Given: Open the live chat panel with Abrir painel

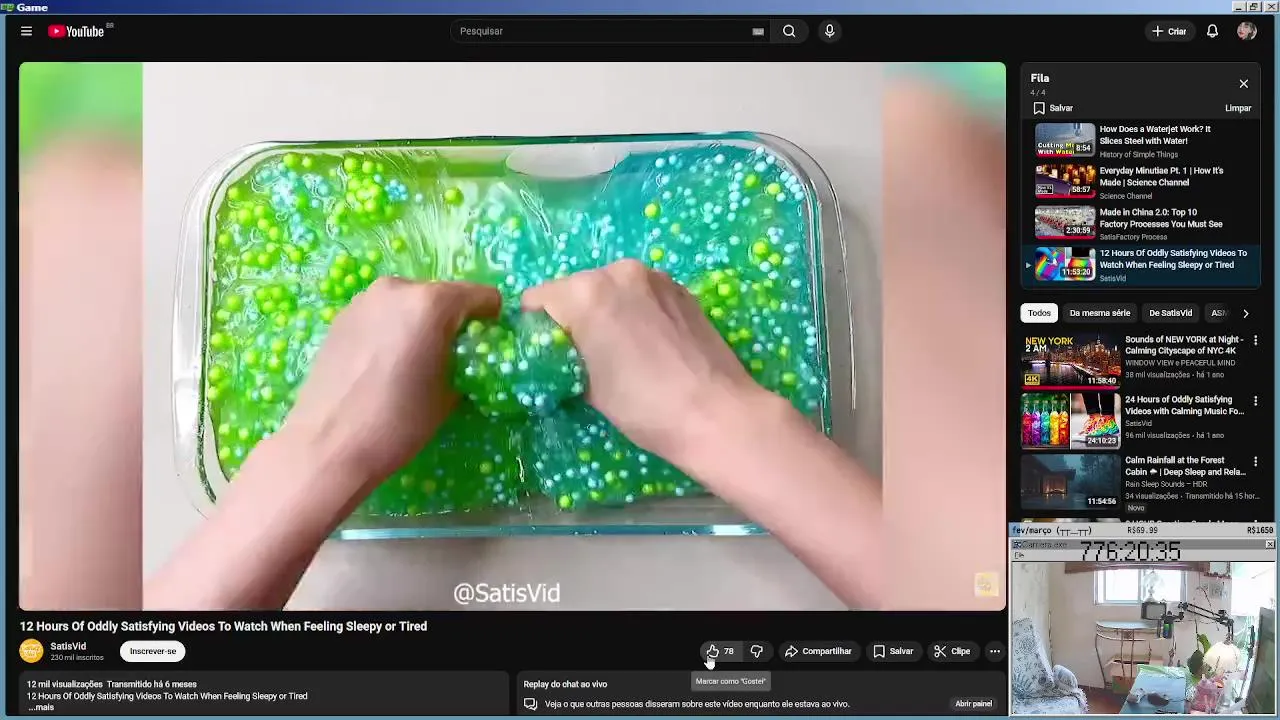Looking at the screenshot, I should point(973,704).
